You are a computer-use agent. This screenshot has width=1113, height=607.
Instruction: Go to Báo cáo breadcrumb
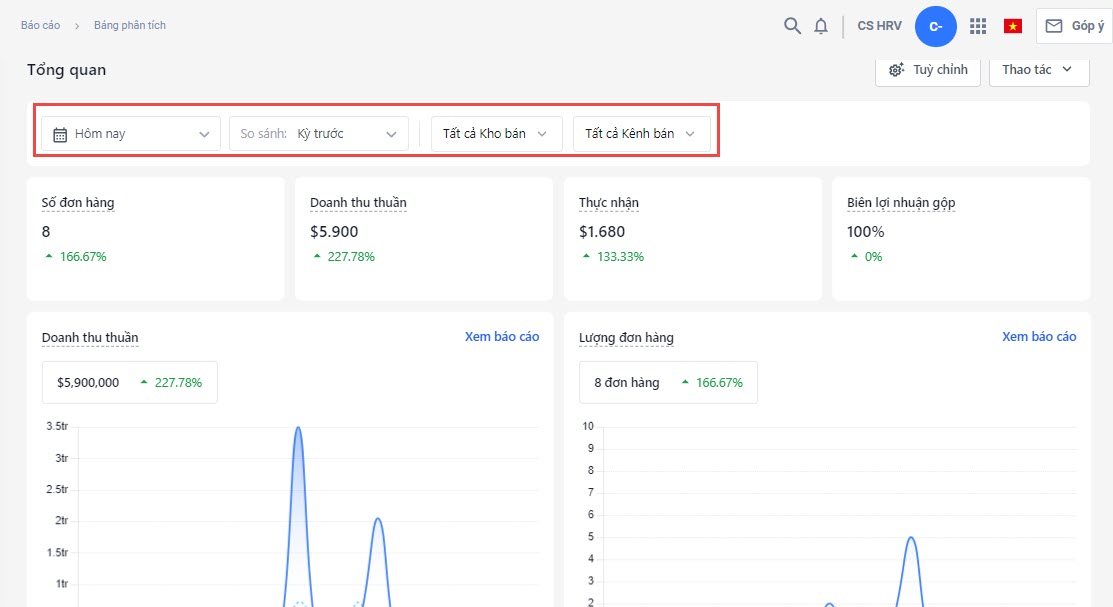coord(40,25)
